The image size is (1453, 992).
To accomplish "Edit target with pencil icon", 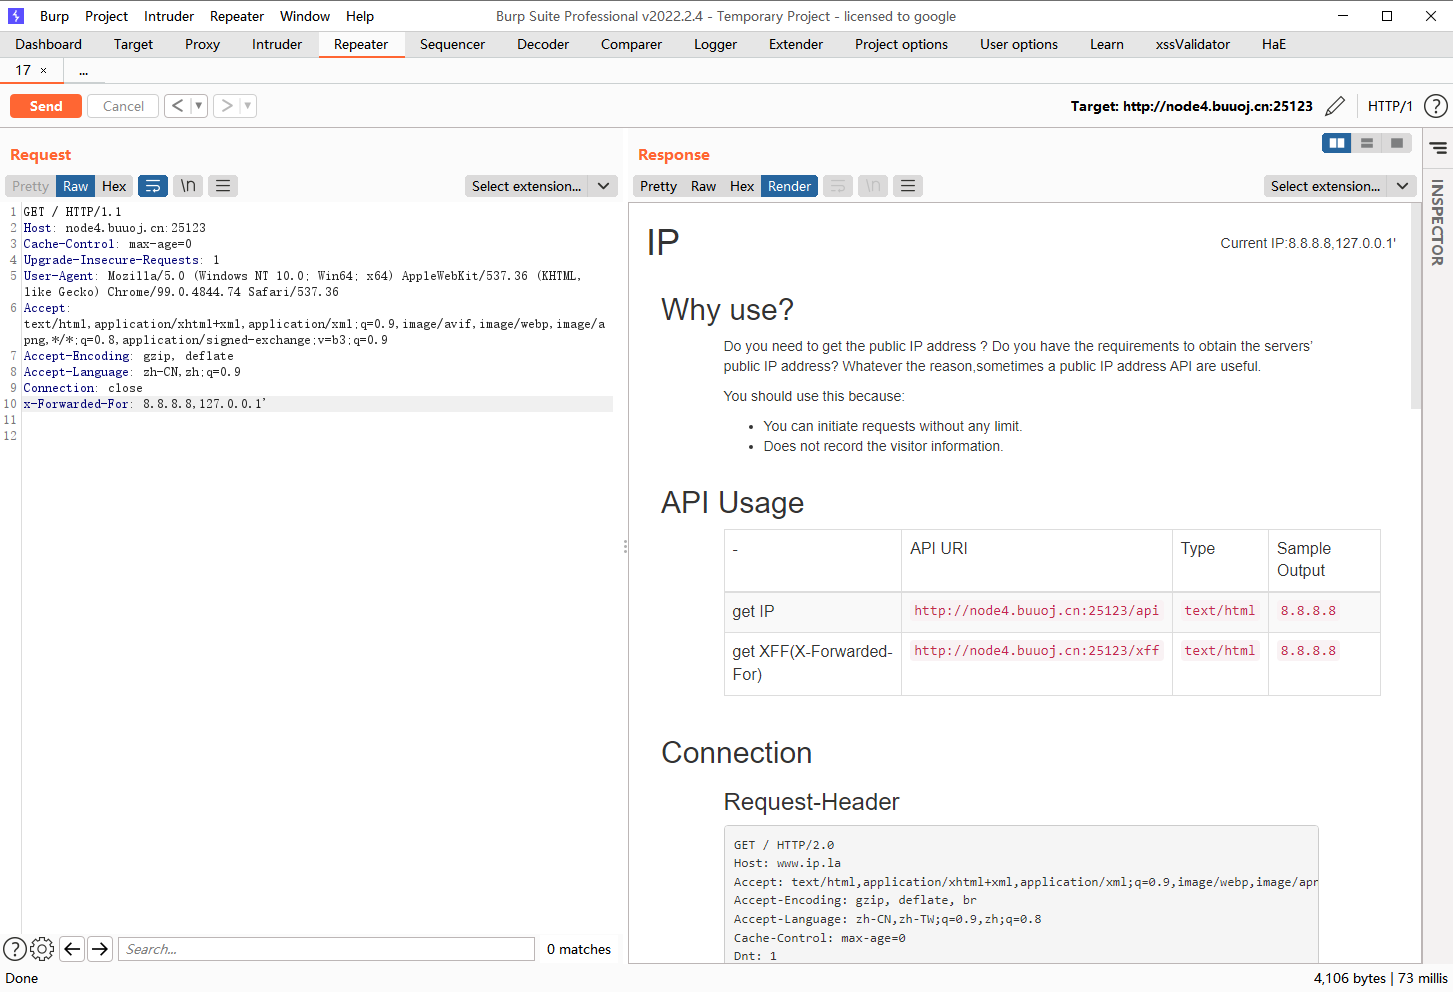I will [x=1334, y=106].
